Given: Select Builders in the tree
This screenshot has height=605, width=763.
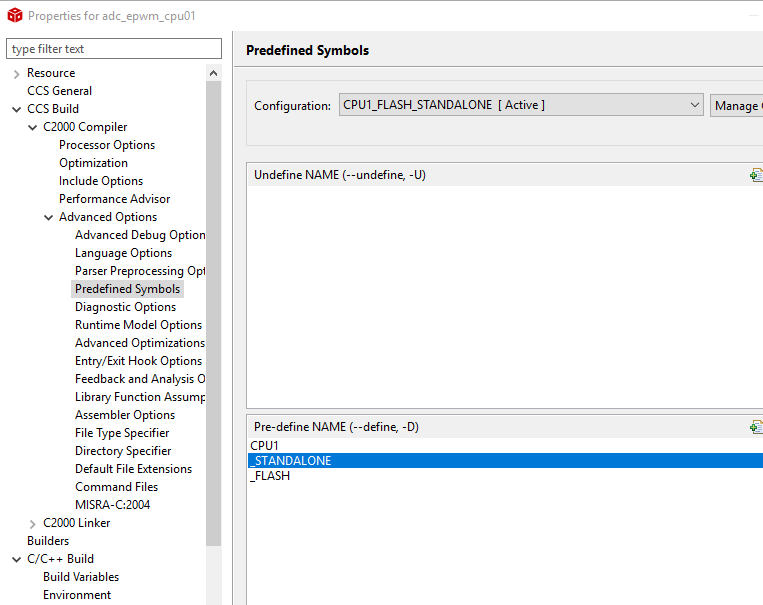Looking at the screenshot, I should 48,541.
